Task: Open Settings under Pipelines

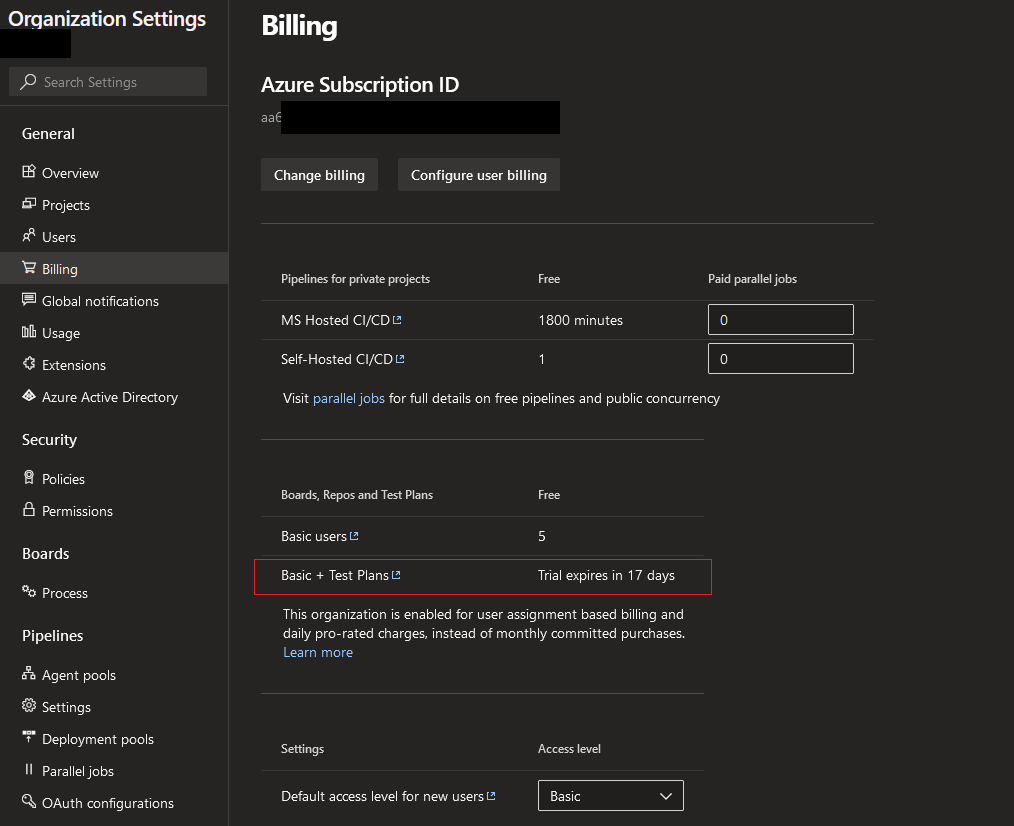Action: 66,707
